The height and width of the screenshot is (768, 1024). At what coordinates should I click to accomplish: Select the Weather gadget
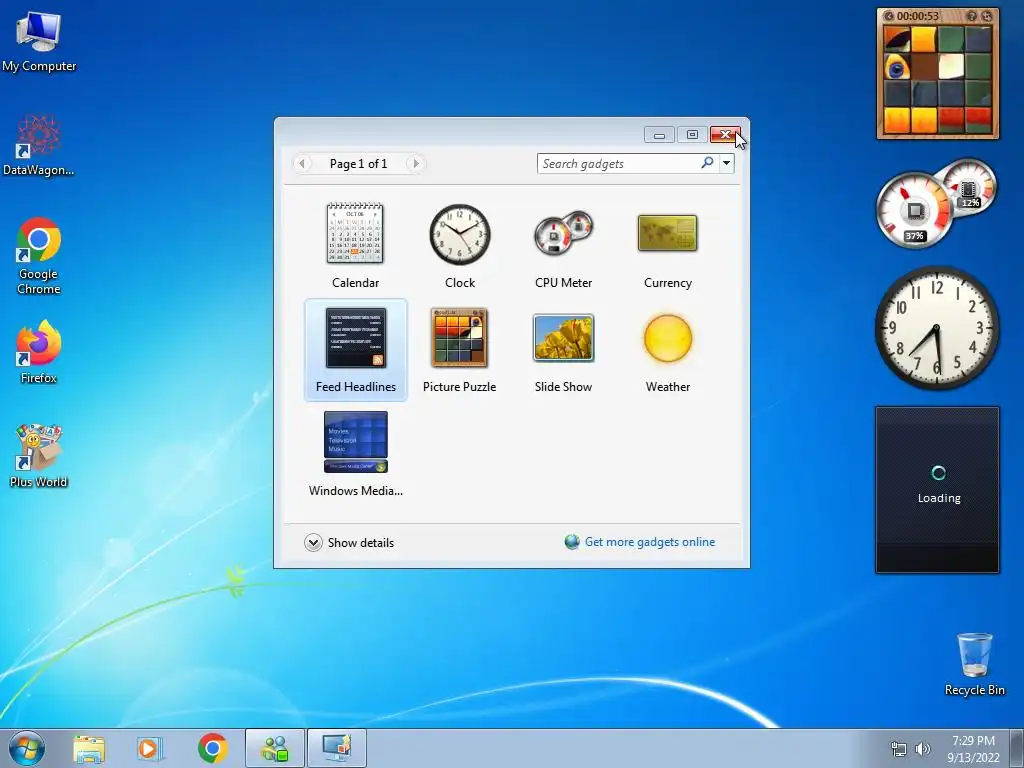[x=667, y=350]
